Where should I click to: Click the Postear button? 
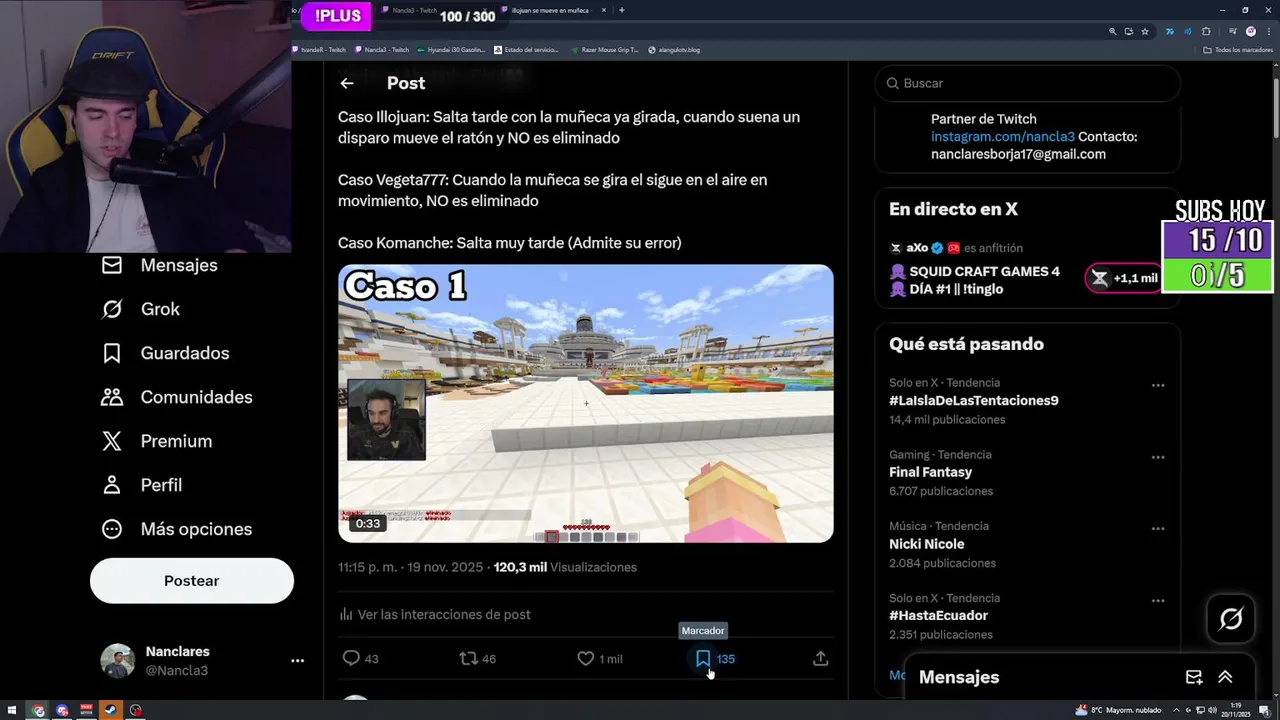pyautogui.click(x=192, y=581)
